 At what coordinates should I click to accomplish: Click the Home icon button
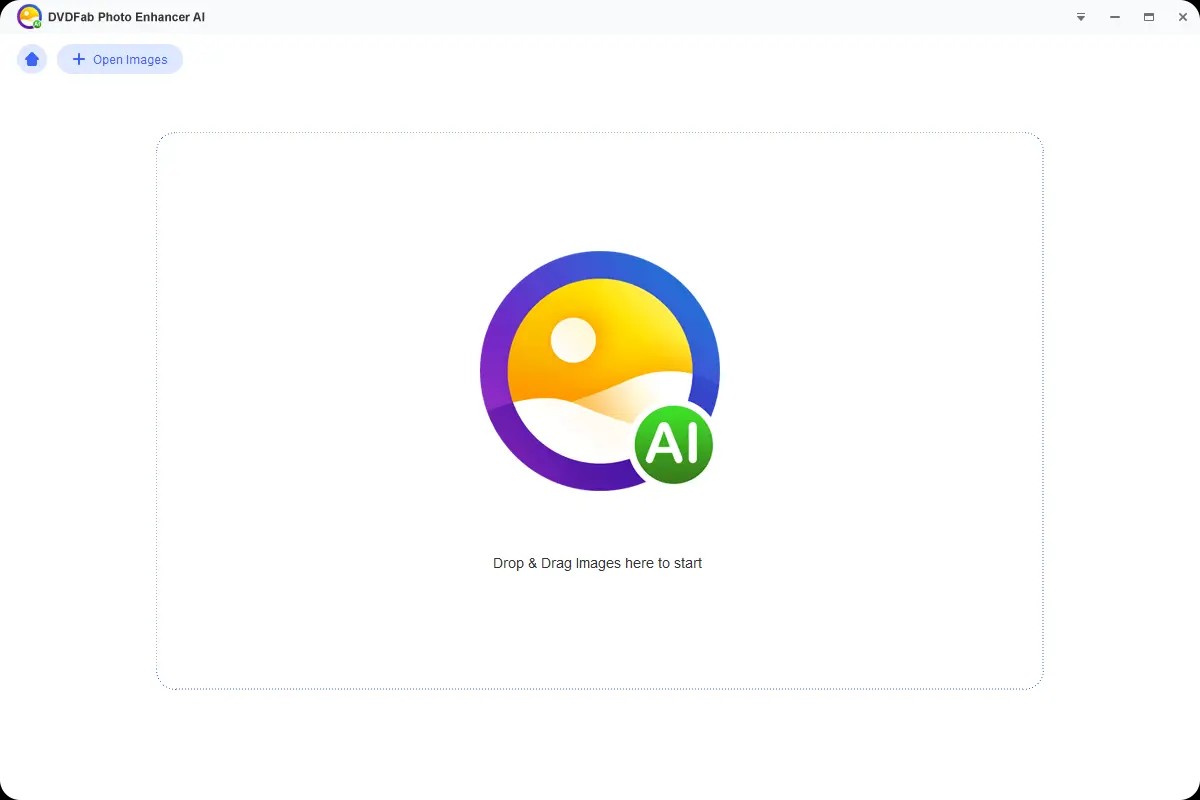click(x=32, y=59)
